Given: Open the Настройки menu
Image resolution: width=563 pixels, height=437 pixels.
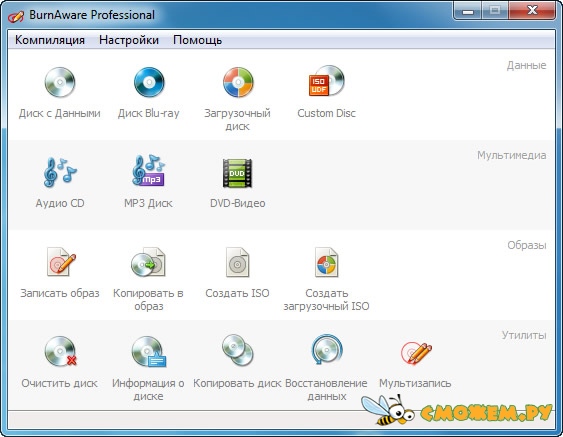Looking at the screenshot, I should point(129,40).
